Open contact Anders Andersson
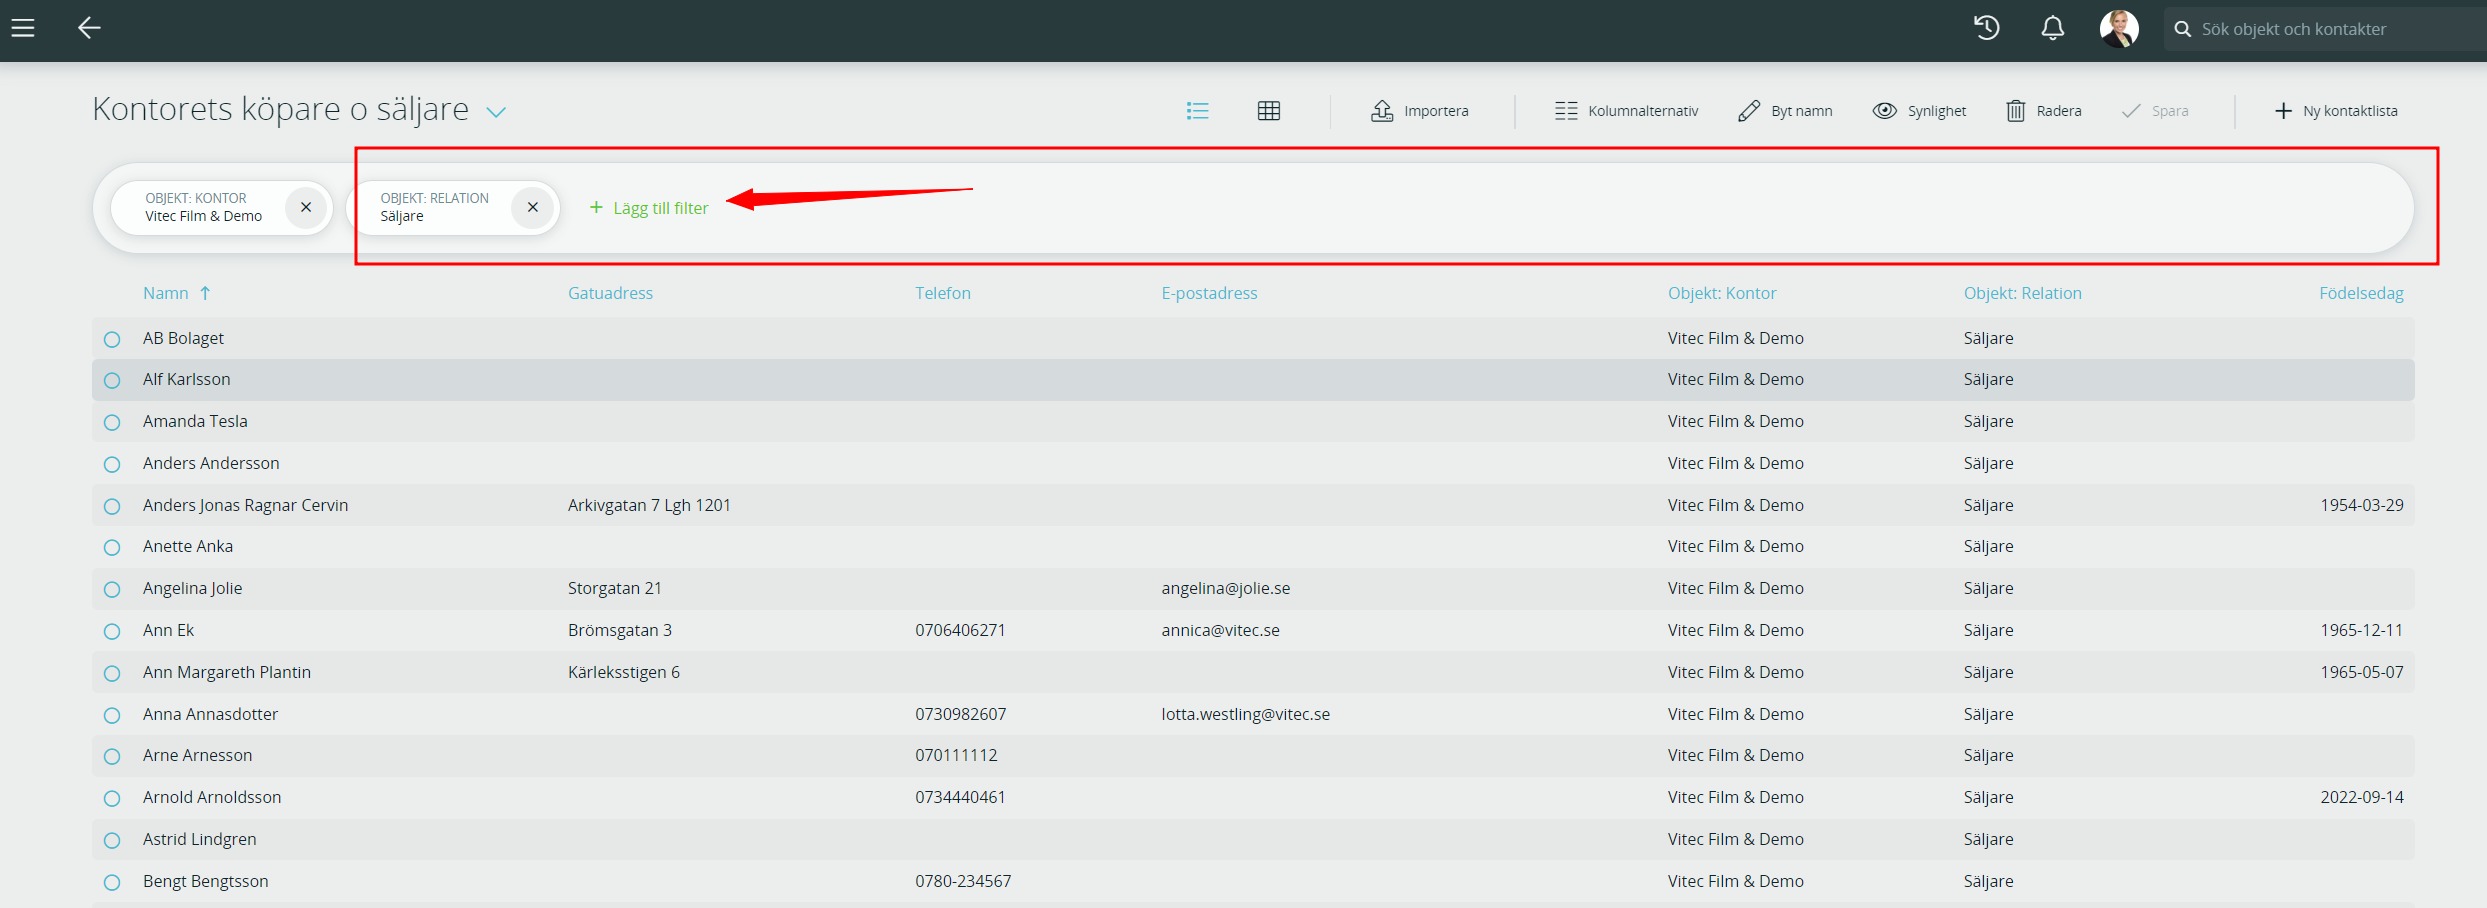The image size is (2487, 908). 211,463
